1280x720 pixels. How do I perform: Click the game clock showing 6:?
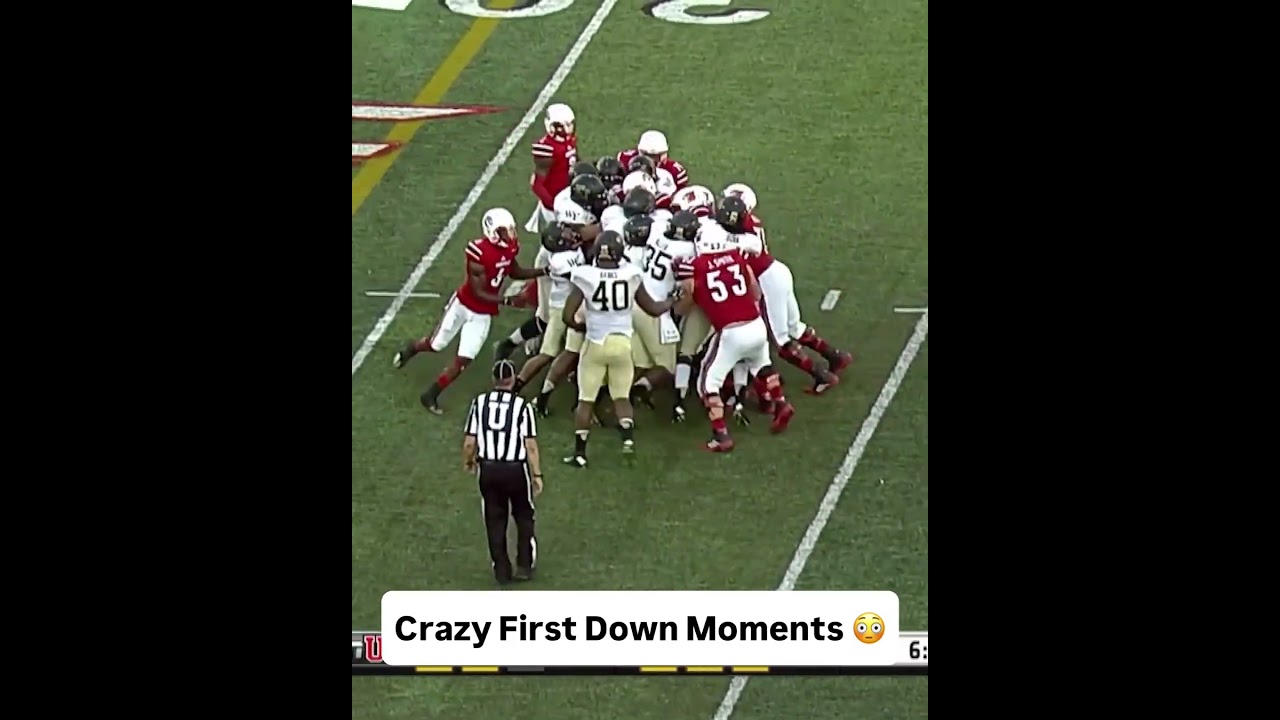(x=917, y=651)
